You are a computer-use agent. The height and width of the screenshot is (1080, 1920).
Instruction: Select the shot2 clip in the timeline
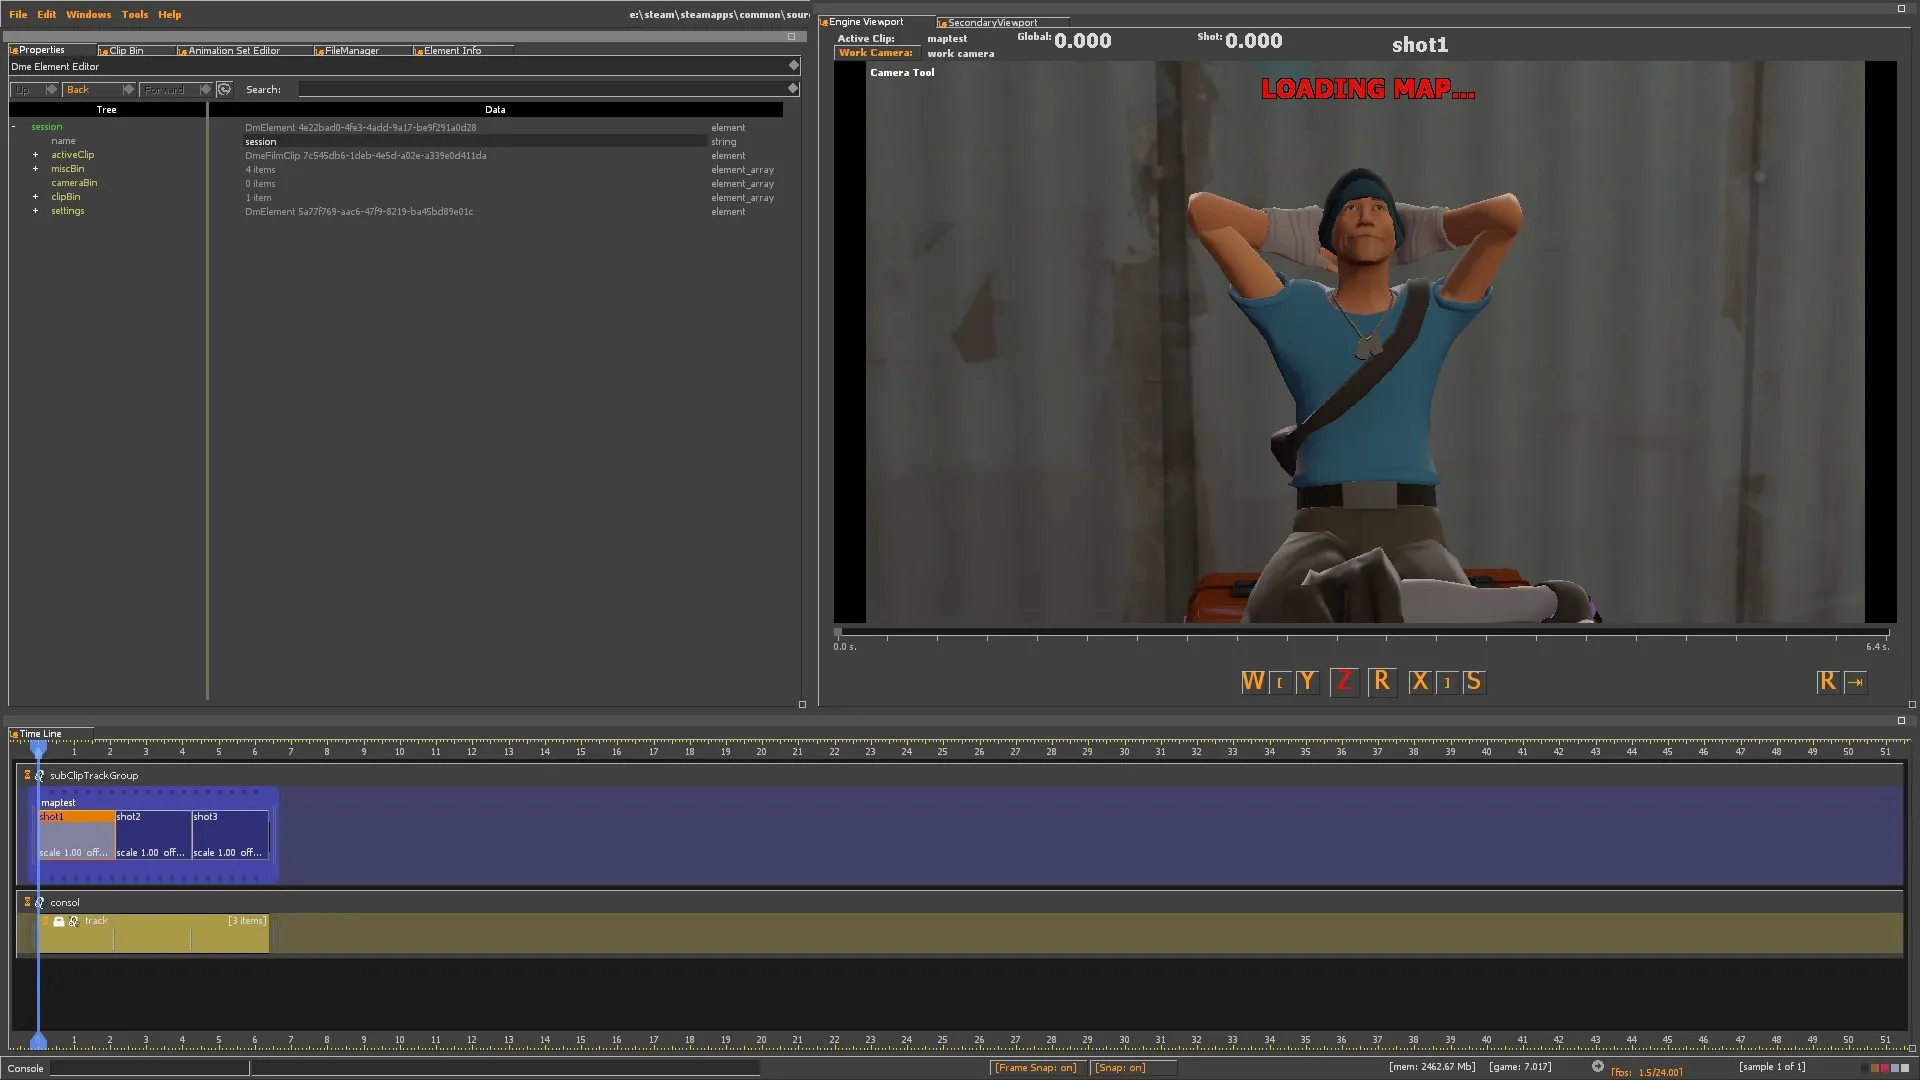[x=152, y=835]
